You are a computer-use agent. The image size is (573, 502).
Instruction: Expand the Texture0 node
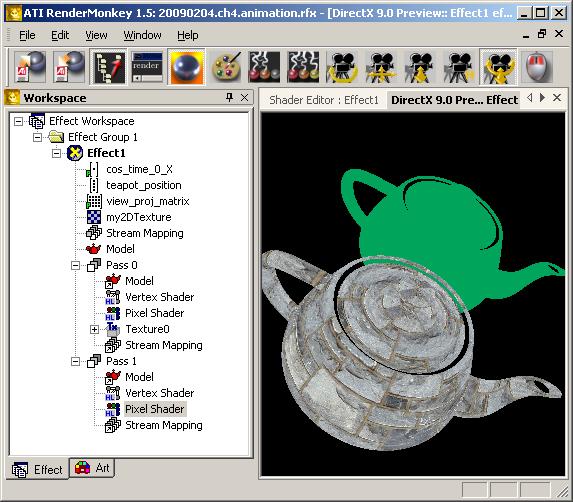click(94, 330)
